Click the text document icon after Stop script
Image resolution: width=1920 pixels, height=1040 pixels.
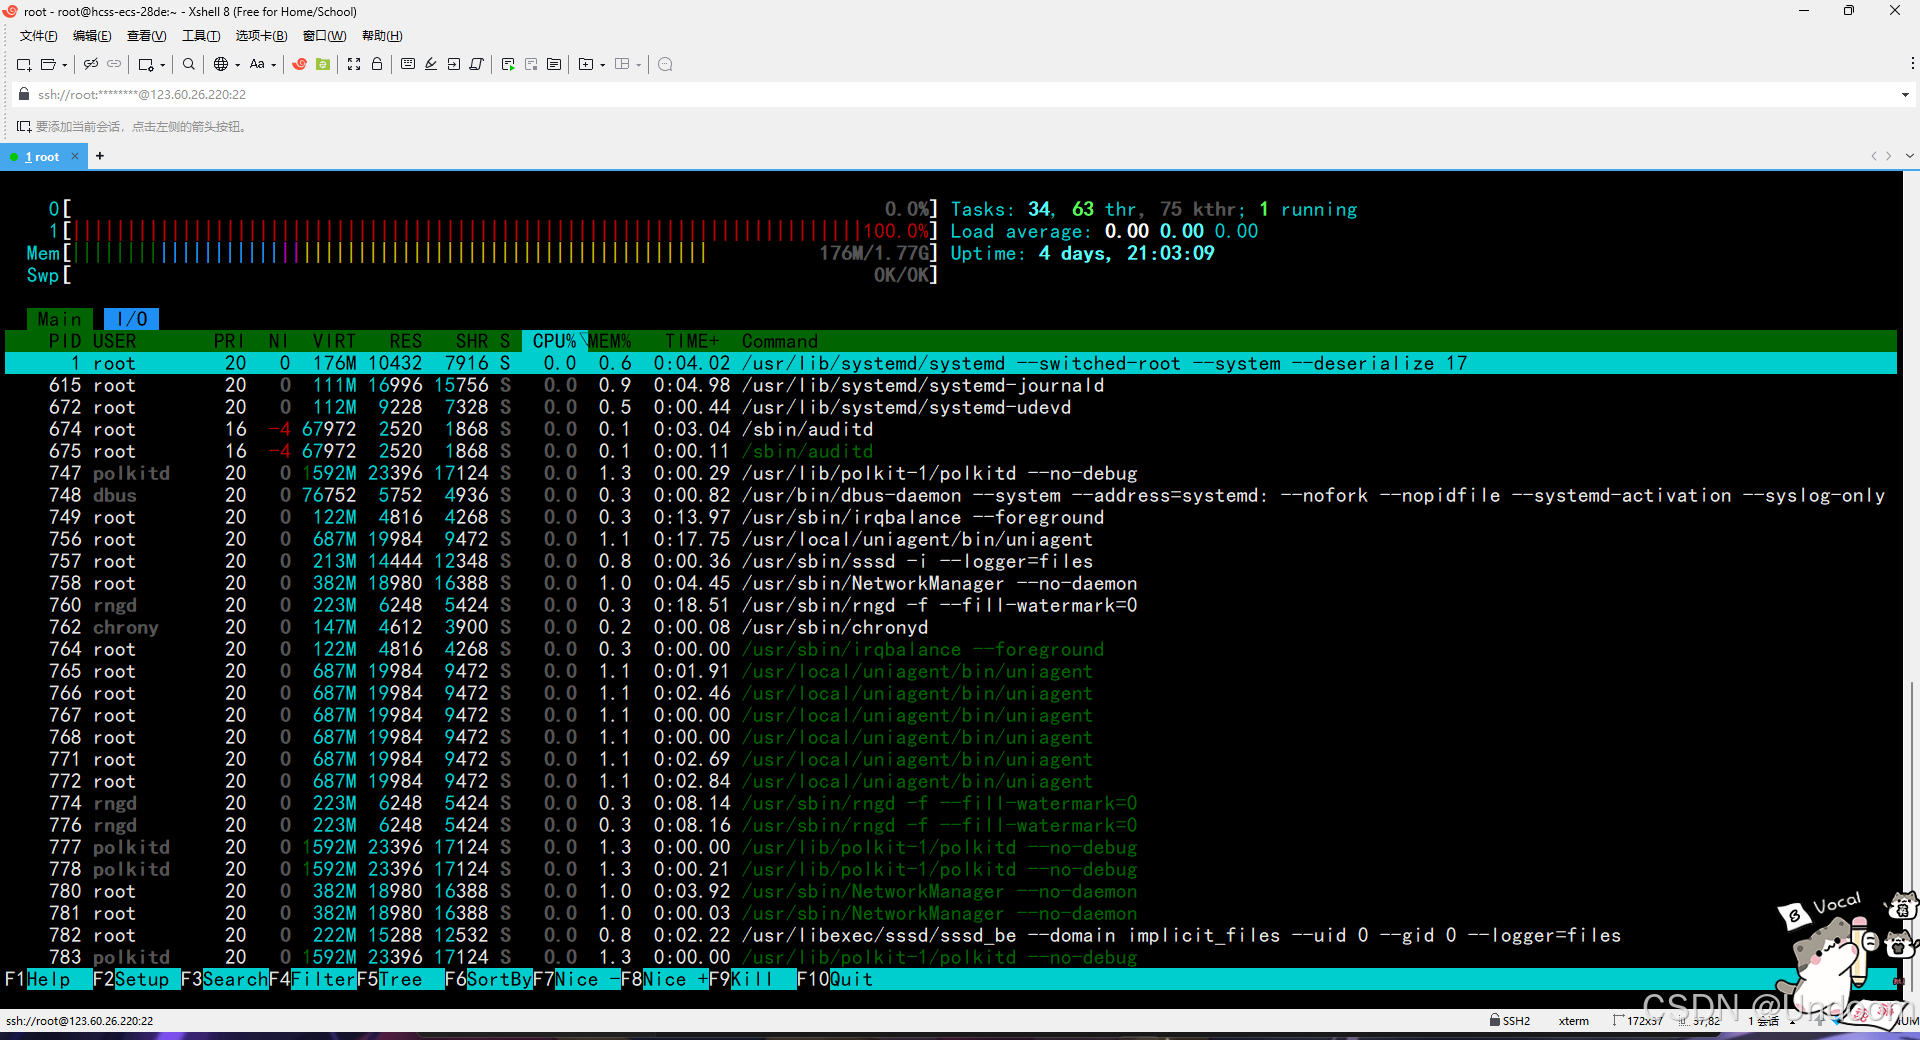pyautogui.click(x=554, y=64)
